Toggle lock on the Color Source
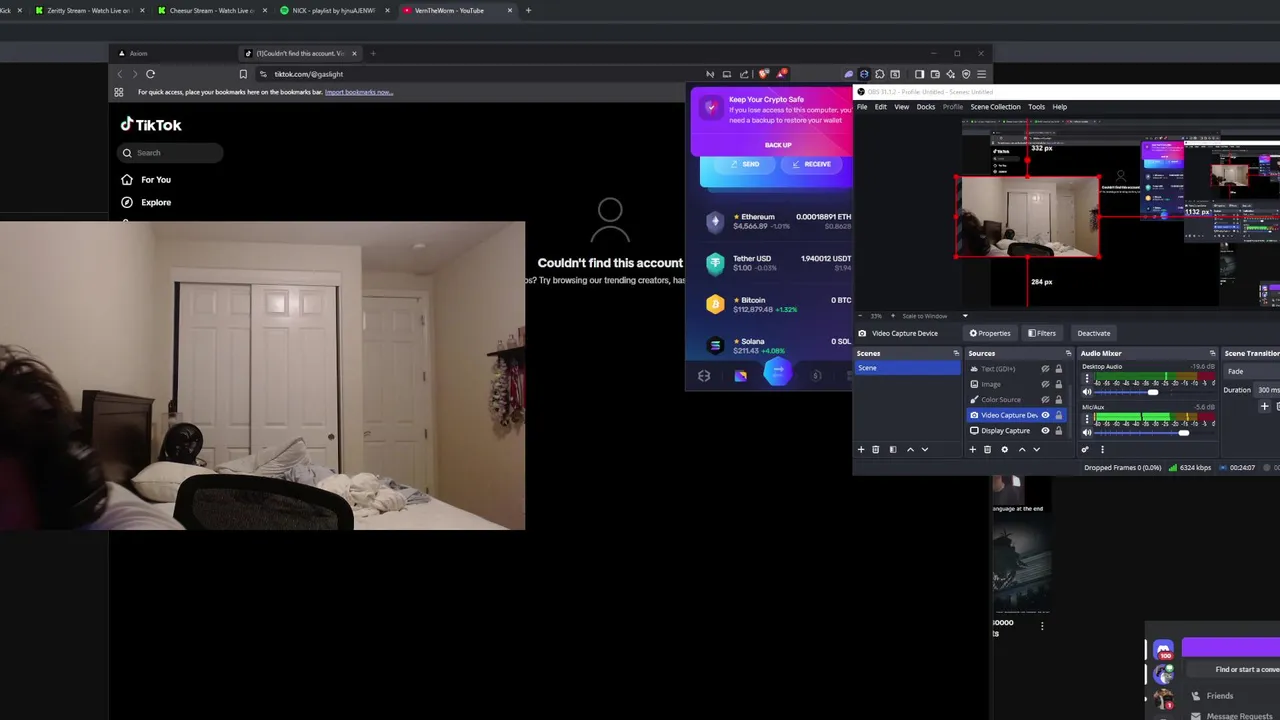 coord(1058,399)
